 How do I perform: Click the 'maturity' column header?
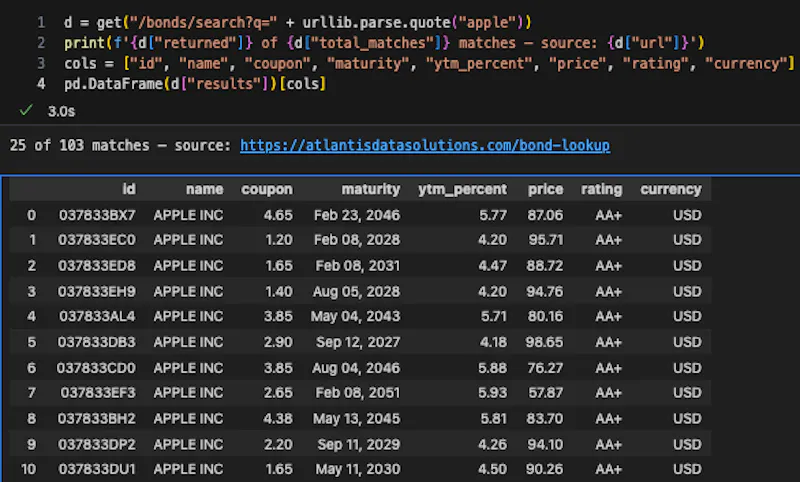371,189
